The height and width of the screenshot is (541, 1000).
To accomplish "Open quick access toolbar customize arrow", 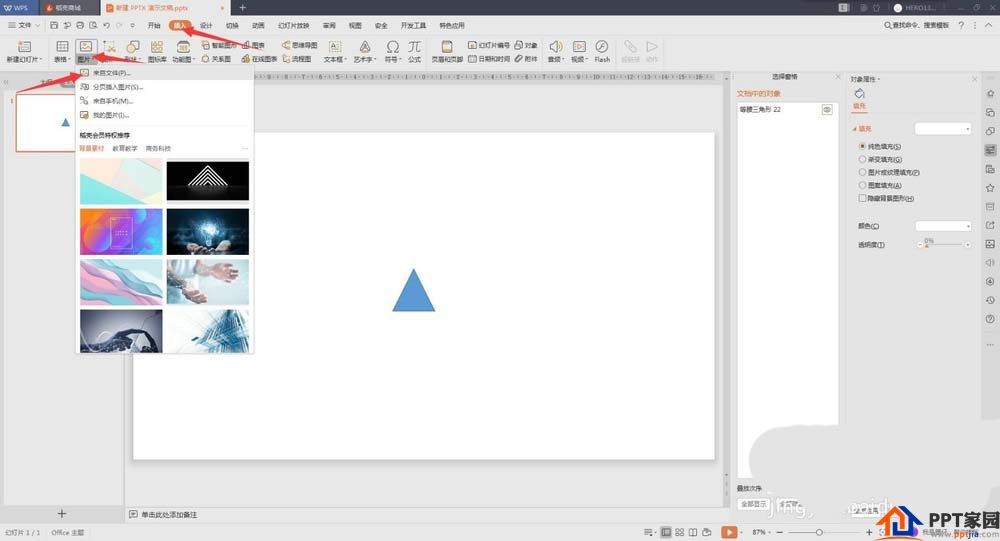I will 132,26.
